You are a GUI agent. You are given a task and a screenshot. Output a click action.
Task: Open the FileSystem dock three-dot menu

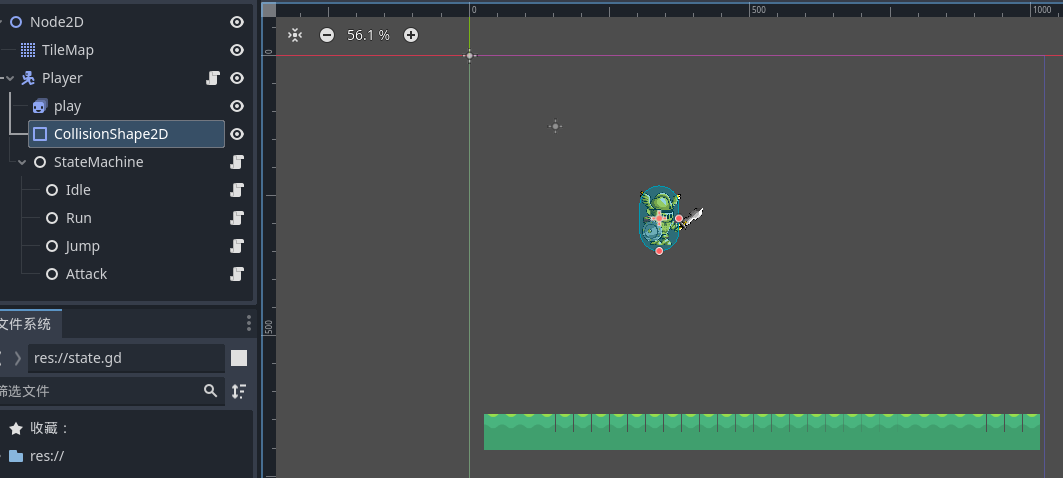point(249,323)
